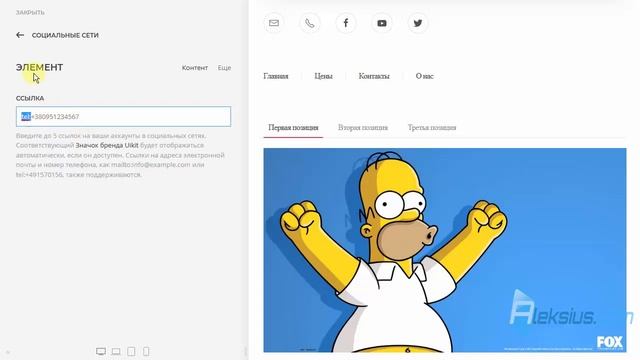This screenshot has width=640, height=360.
Task: Switch preview to laptop device icon
Action: [116, 351]
